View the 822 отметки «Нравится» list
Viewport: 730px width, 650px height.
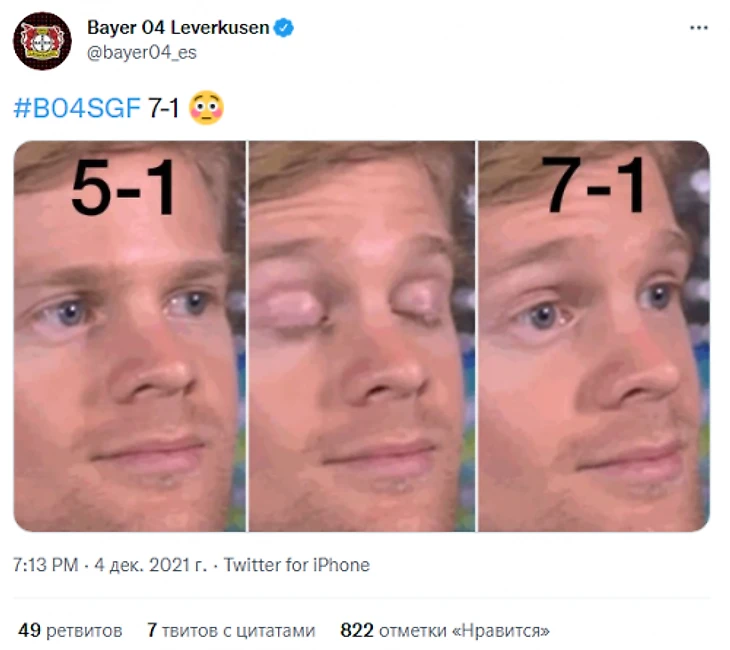[445, 631]
